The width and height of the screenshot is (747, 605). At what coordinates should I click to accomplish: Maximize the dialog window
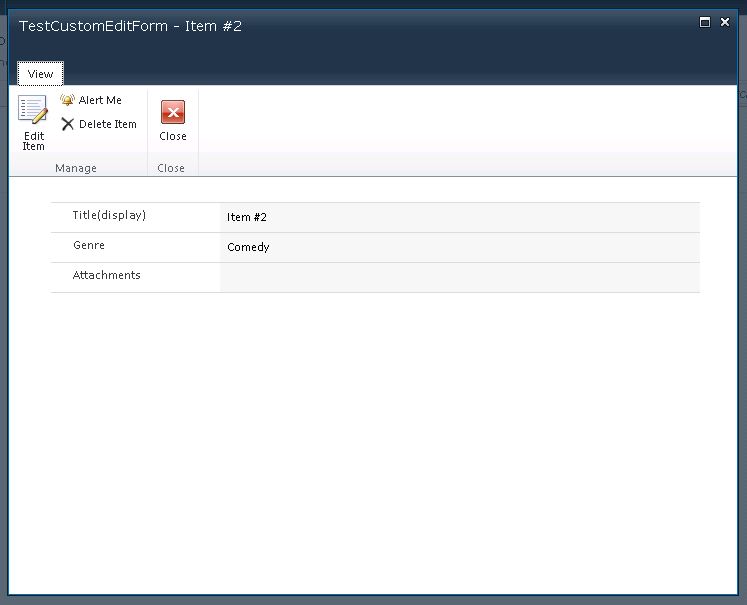click(705, 22)
